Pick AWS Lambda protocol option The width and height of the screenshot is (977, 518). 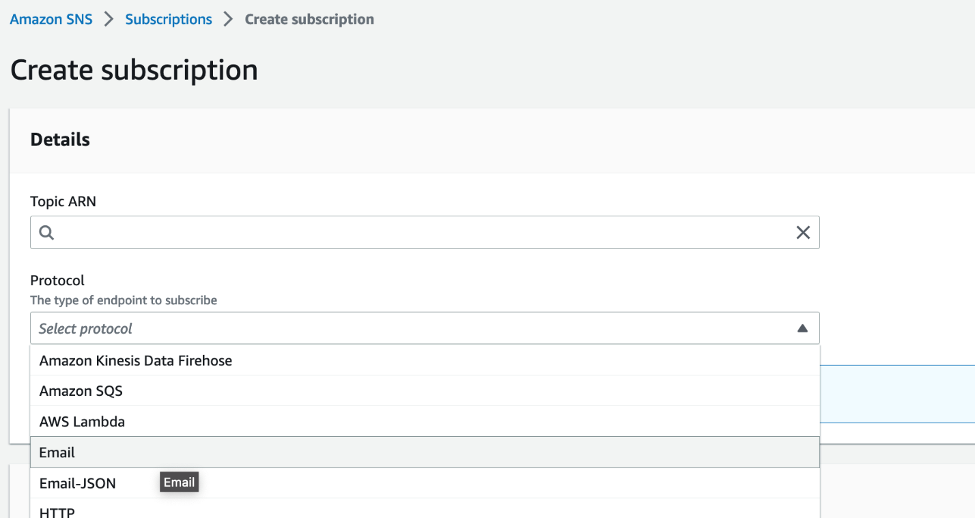coord(424,421)
